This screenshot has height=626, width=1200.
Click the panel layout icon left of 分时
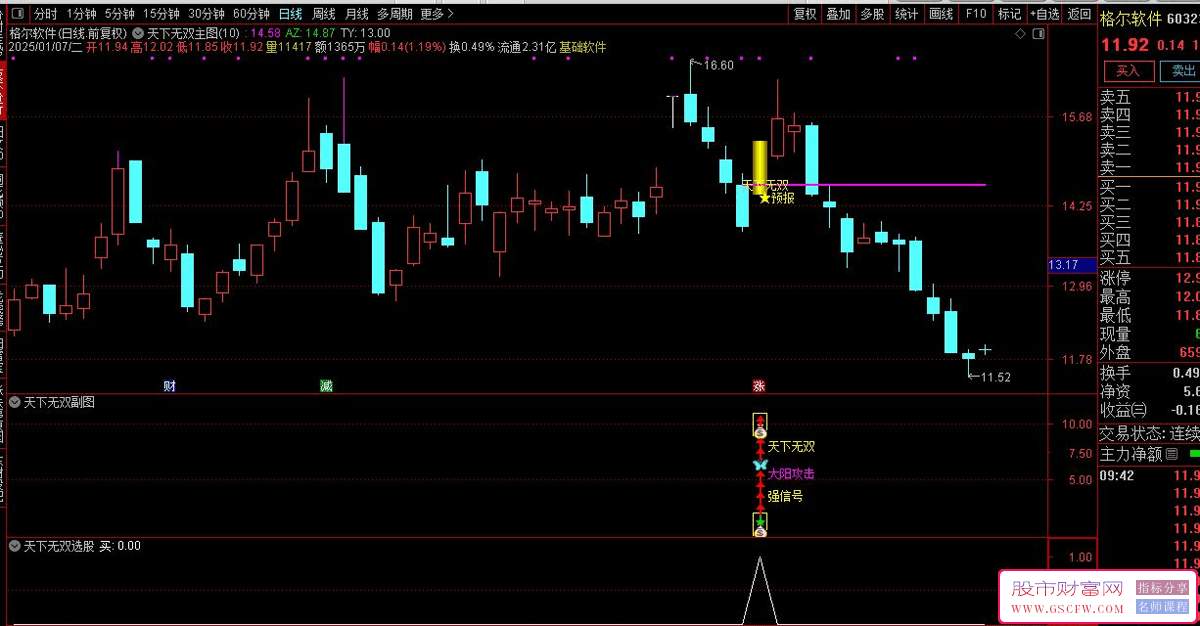point(16,14)
